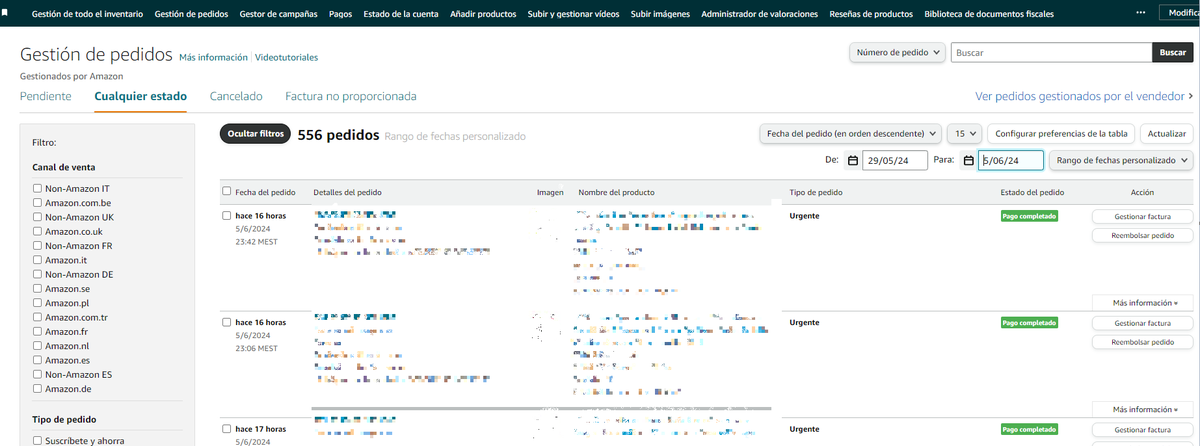Image resolution: width=1200 pixels, height=446 pixels.
Task: Check the Amazon.co.uk sales channel
Action: pos(37,231)
